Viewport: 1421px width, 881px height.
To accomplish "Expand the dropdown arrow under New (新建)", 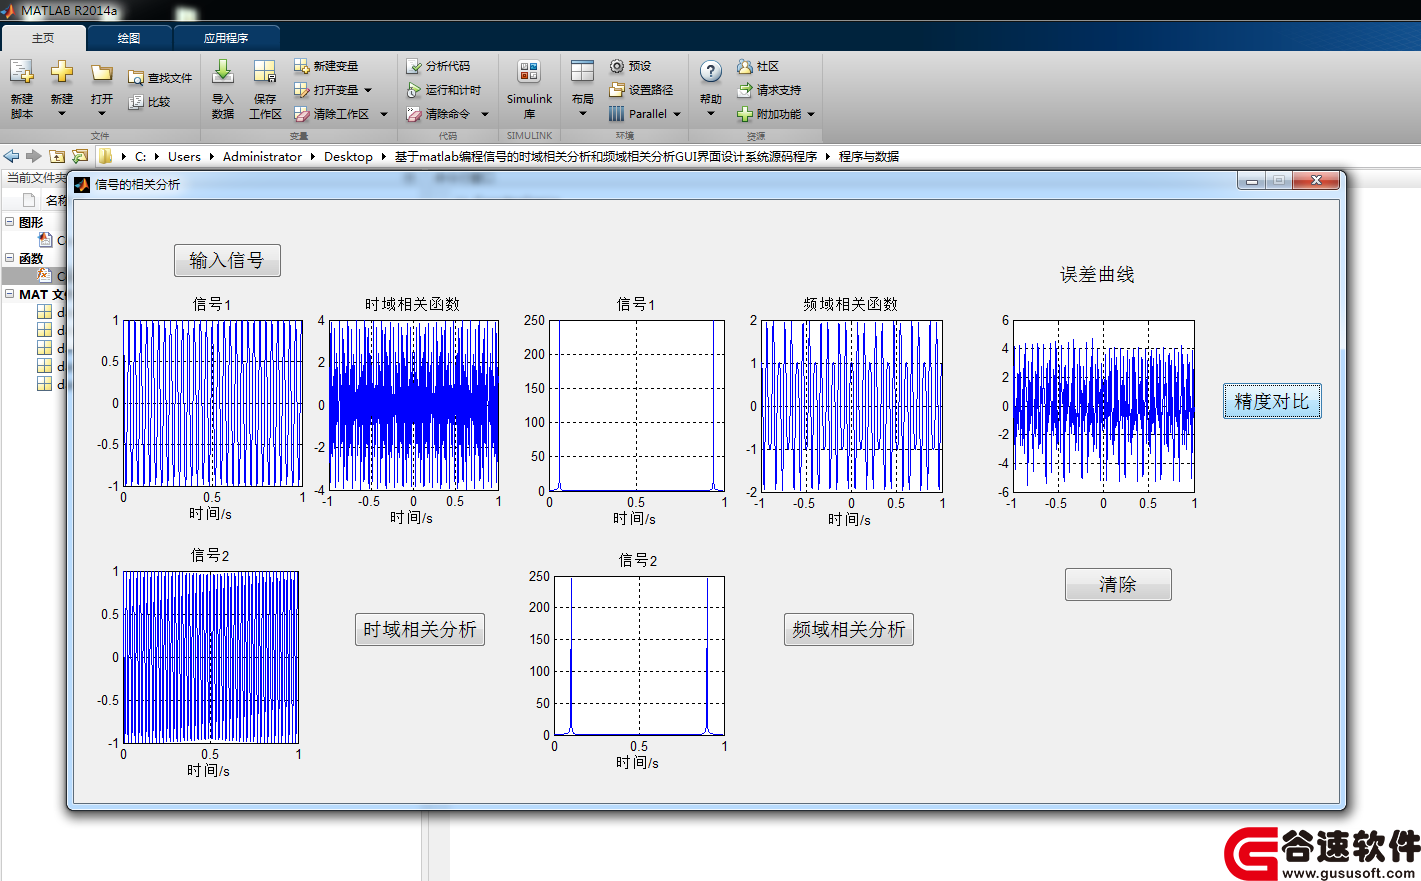I will pos(62,114).
